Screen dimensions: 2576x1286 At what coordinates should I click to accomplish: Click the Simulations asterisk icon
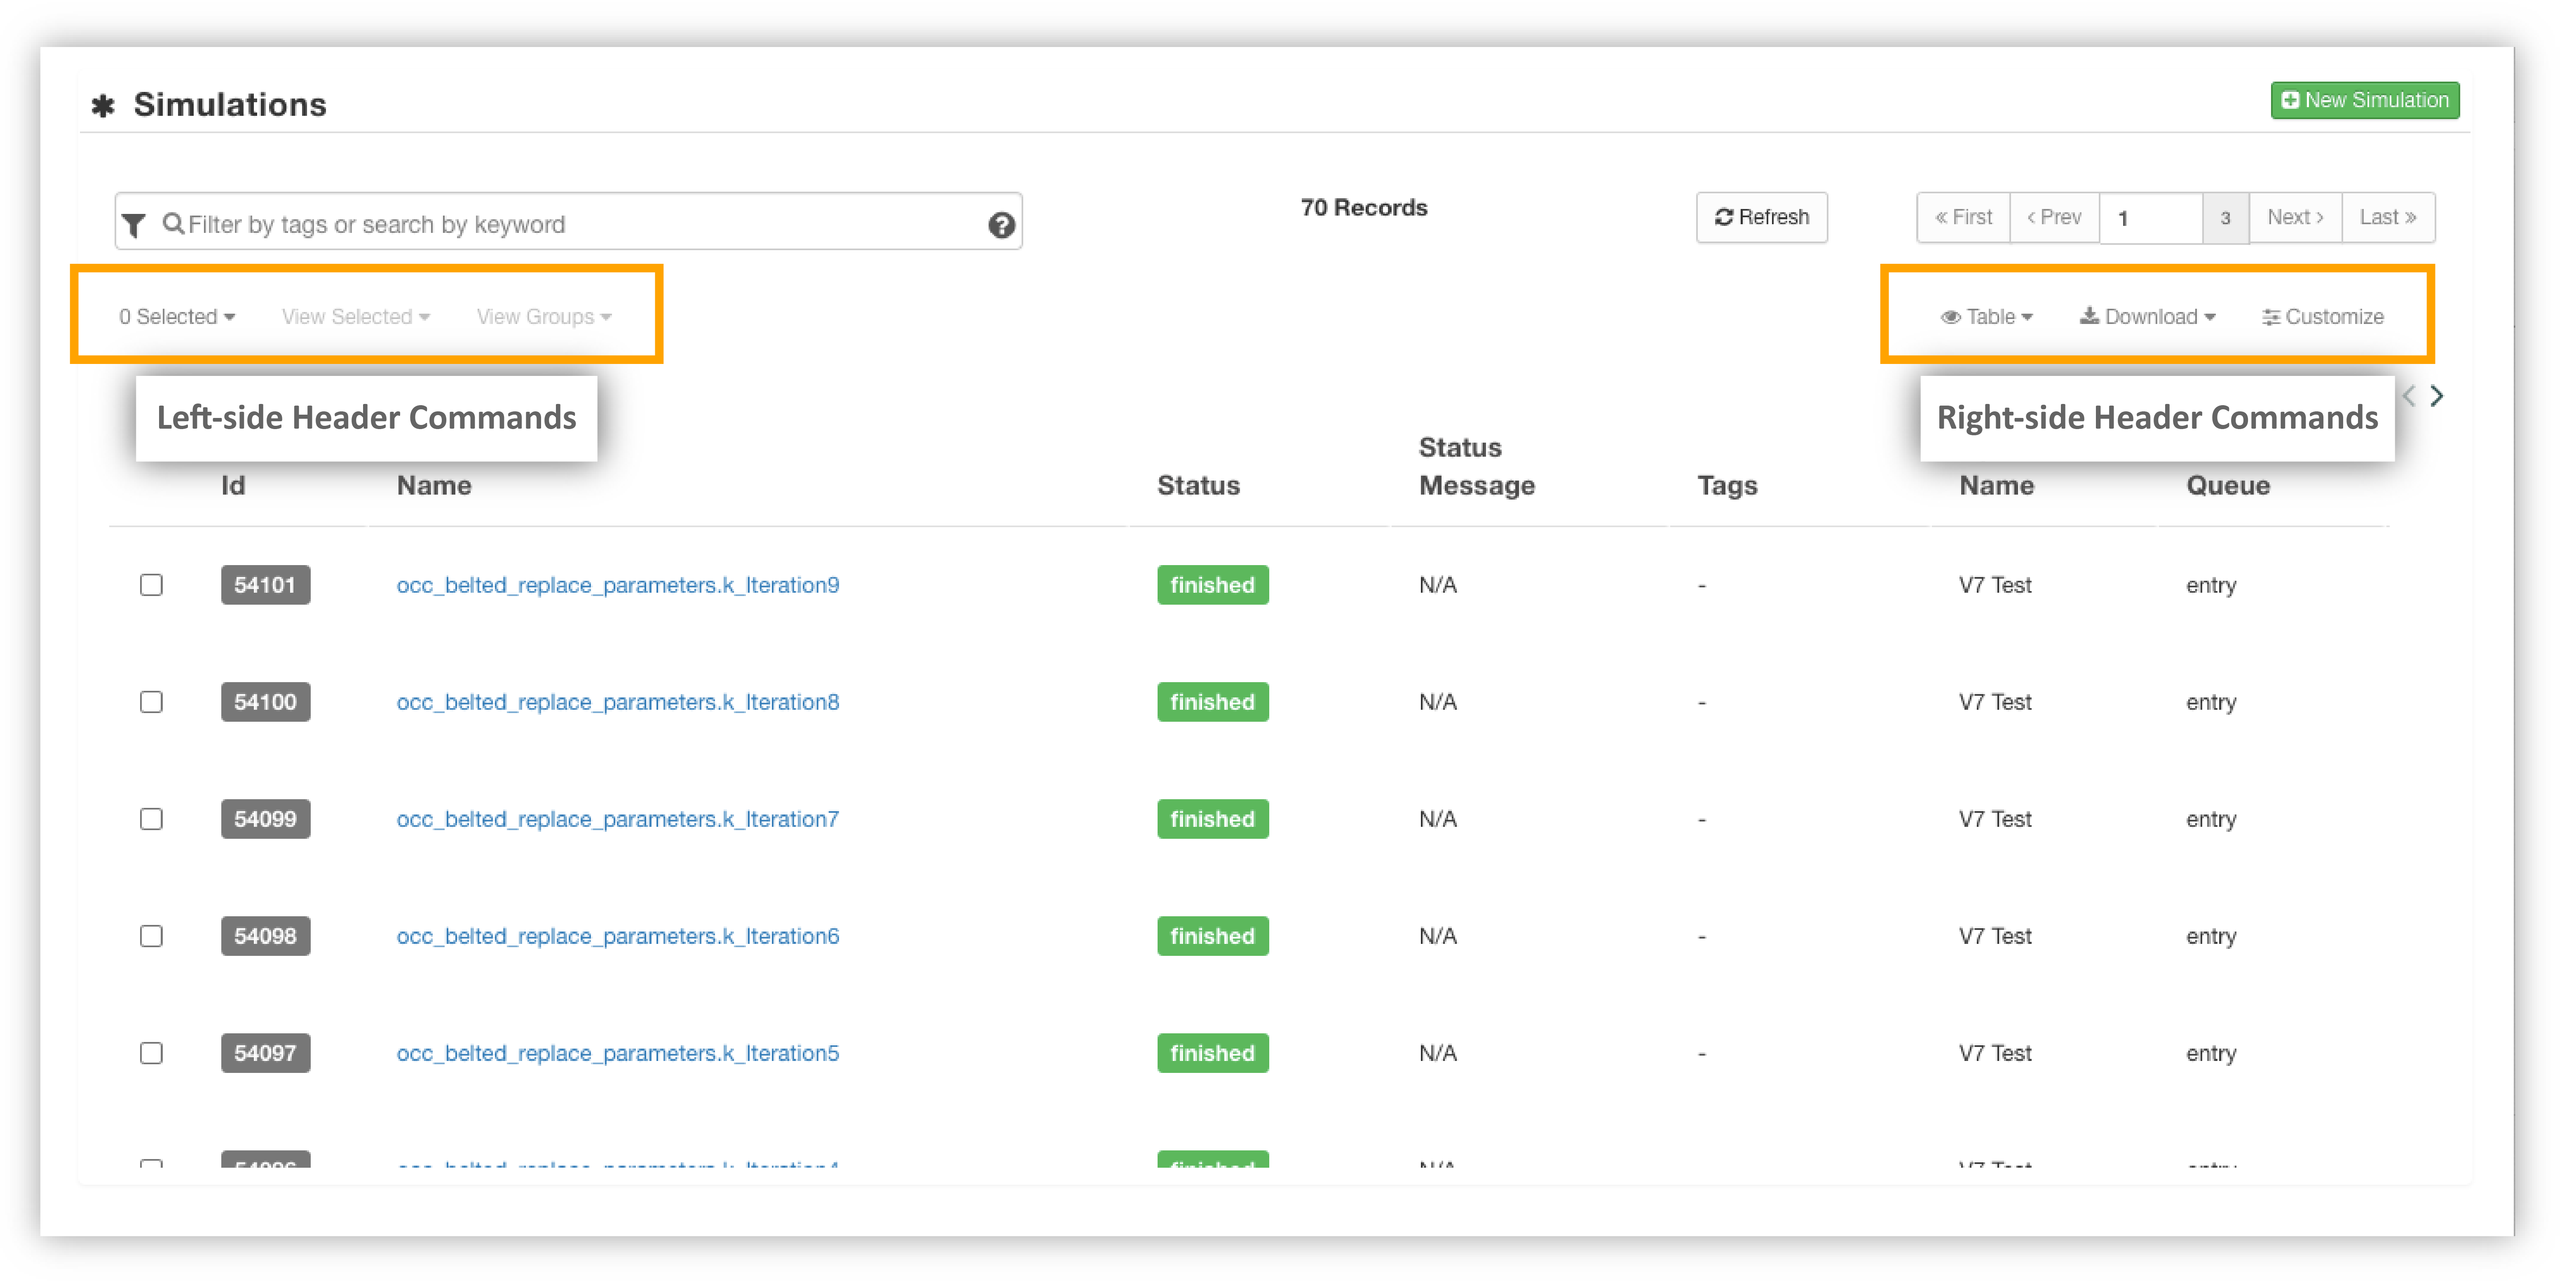pos(103,105)
